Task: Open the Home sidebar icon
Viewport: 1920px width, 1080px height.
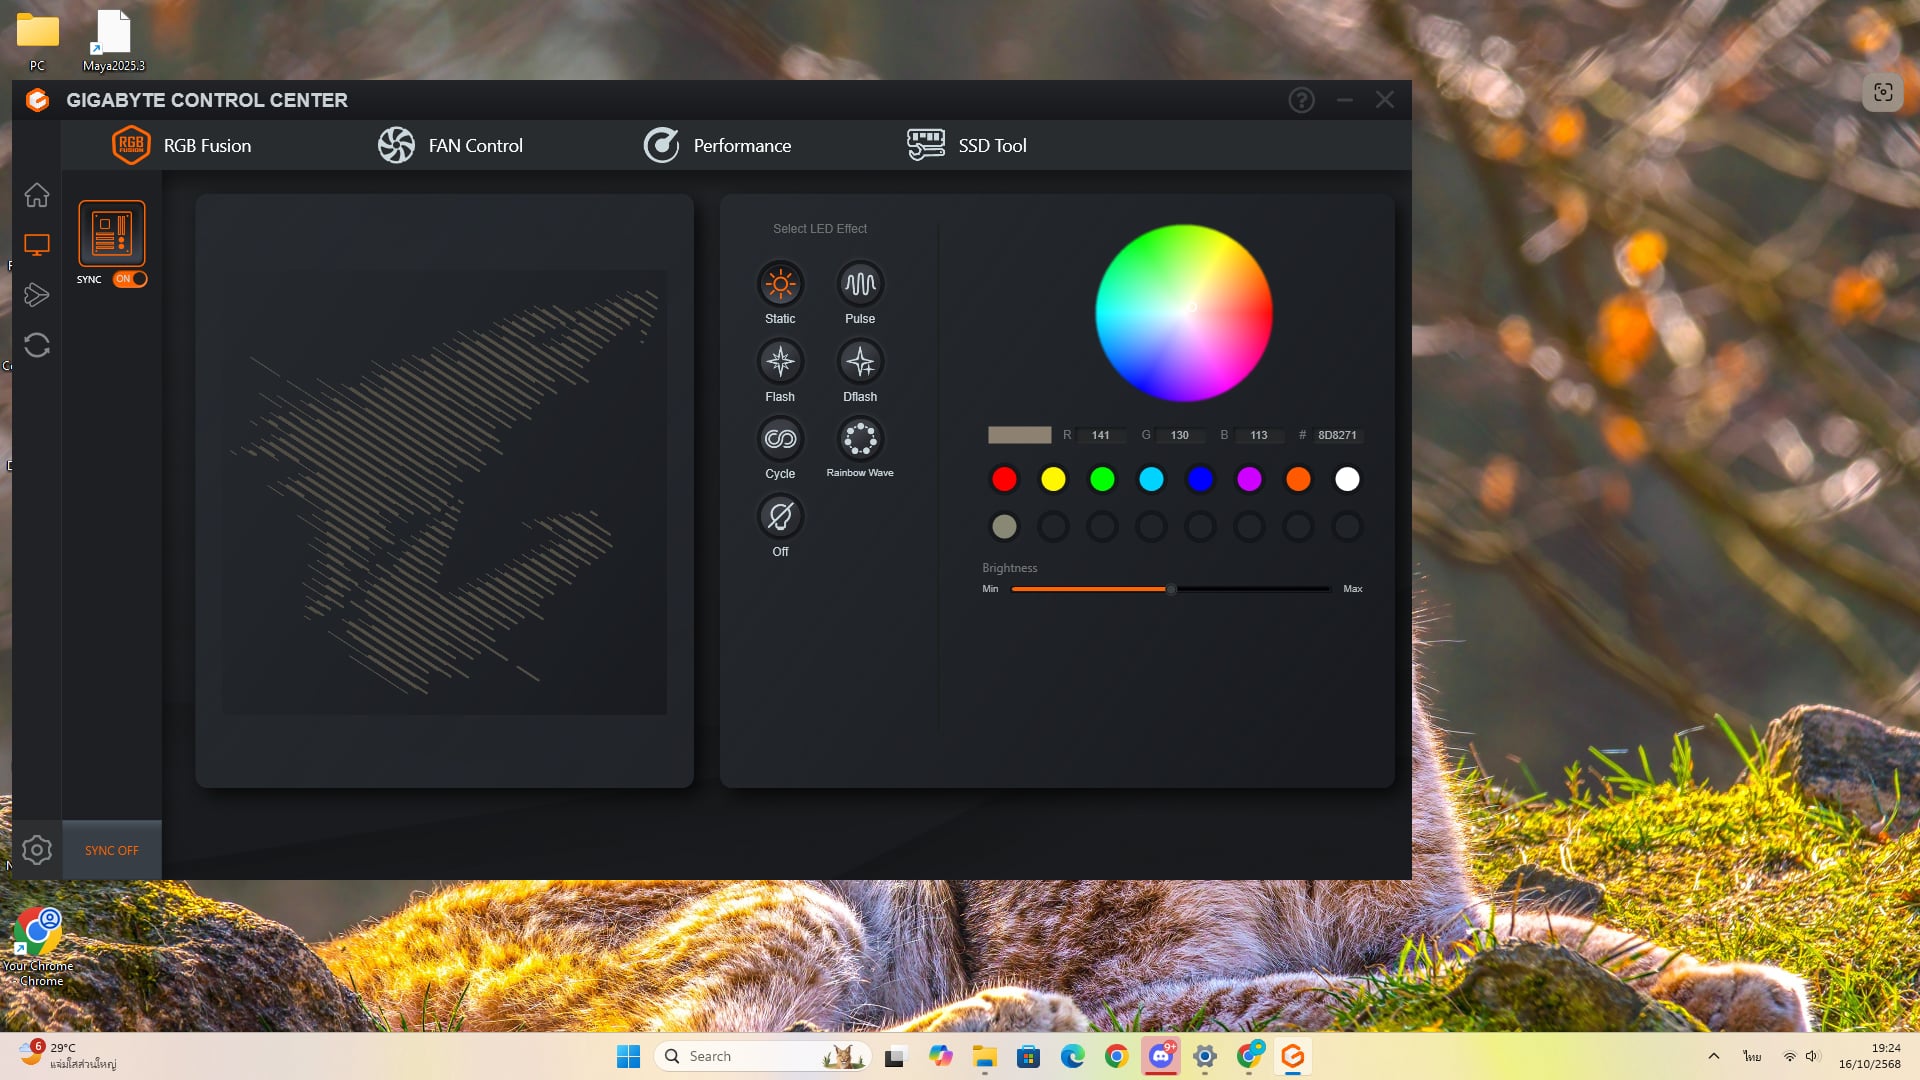Action: [x=37, y=195]
